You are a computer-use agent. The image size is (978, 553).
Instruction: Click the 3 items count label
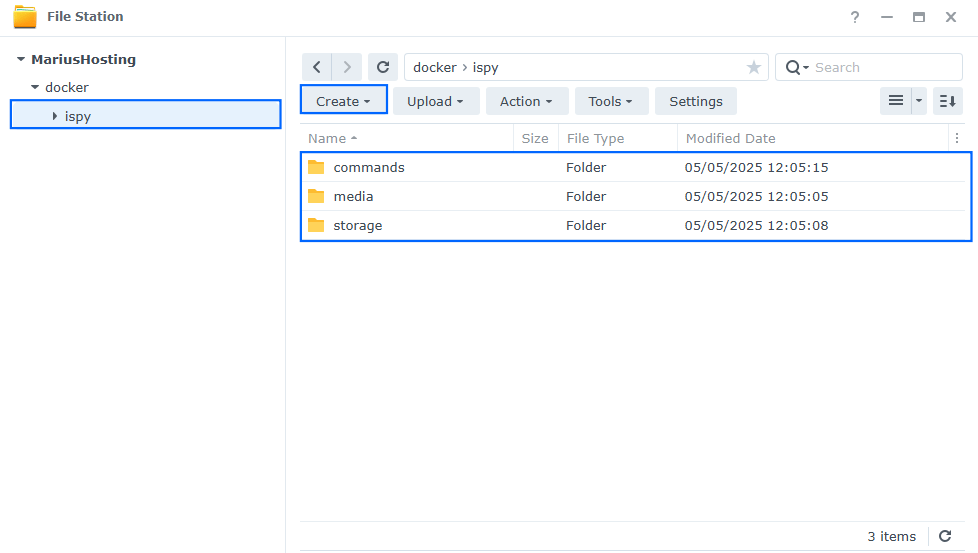pyautogui.click(x=891, y=536)
